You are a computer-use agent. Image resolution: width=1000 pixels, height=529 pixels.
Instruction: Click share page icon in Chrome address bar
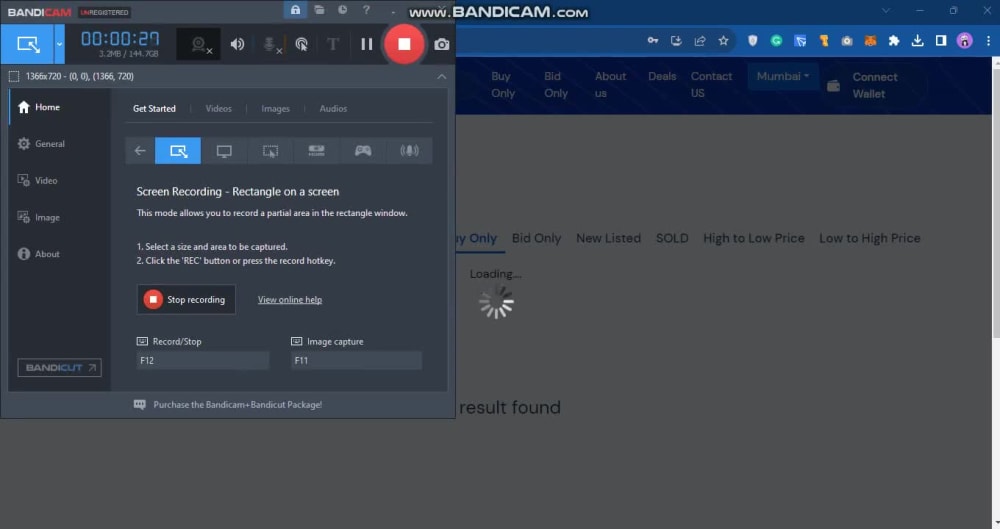click(700, 41)
